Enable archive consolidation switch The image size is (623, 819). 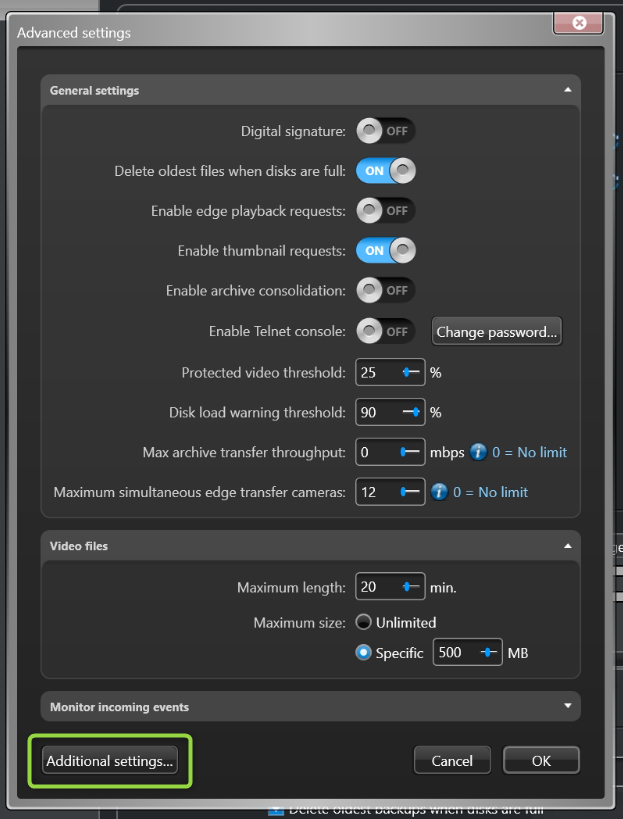385,291
